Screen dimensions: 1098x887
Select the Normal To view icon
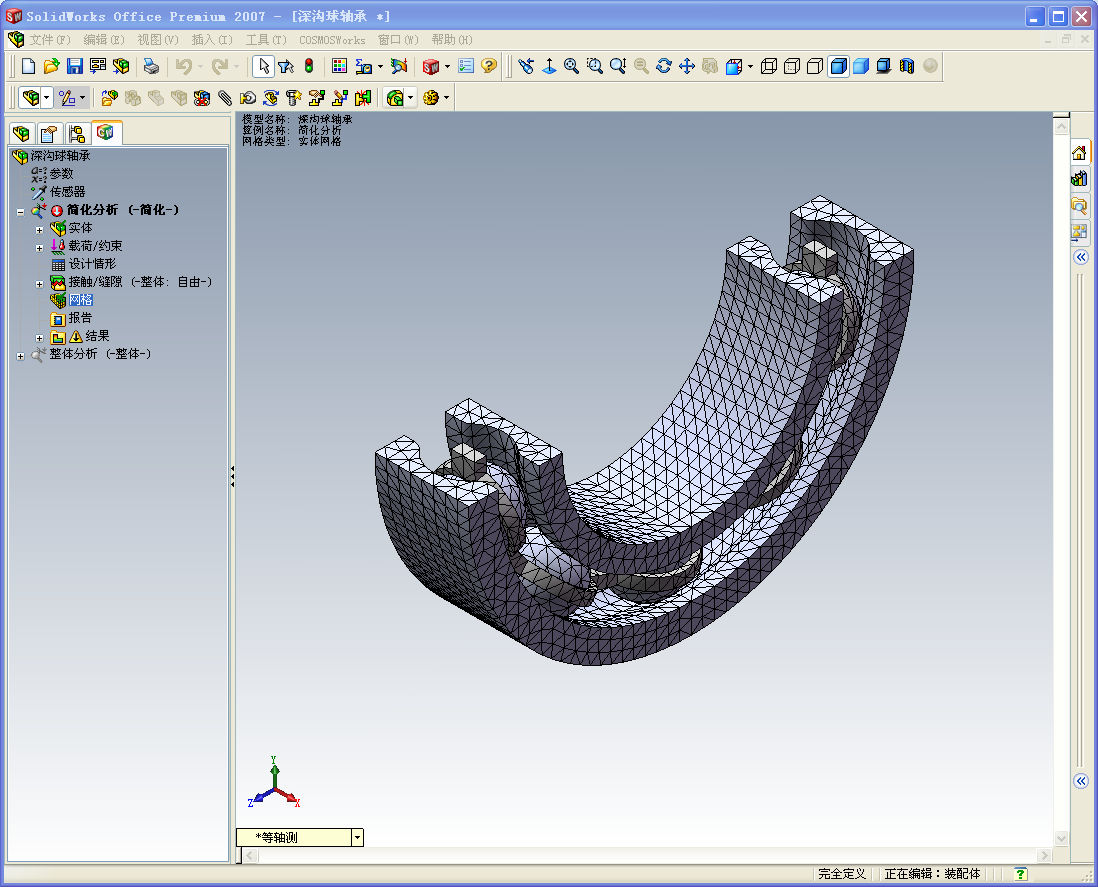[x=549, y=67]
